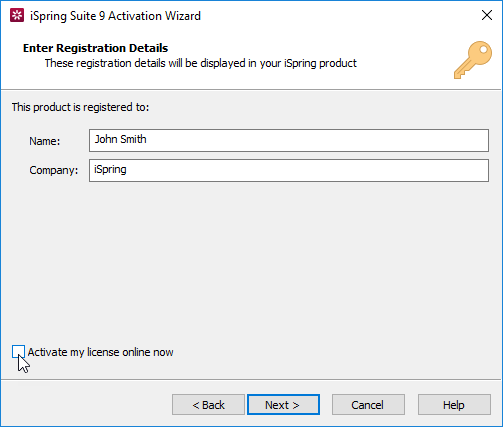Viewport: 503px width, 427px height.
Task: Click the iSpring logo icon in title bar
Action: (17, 15)
